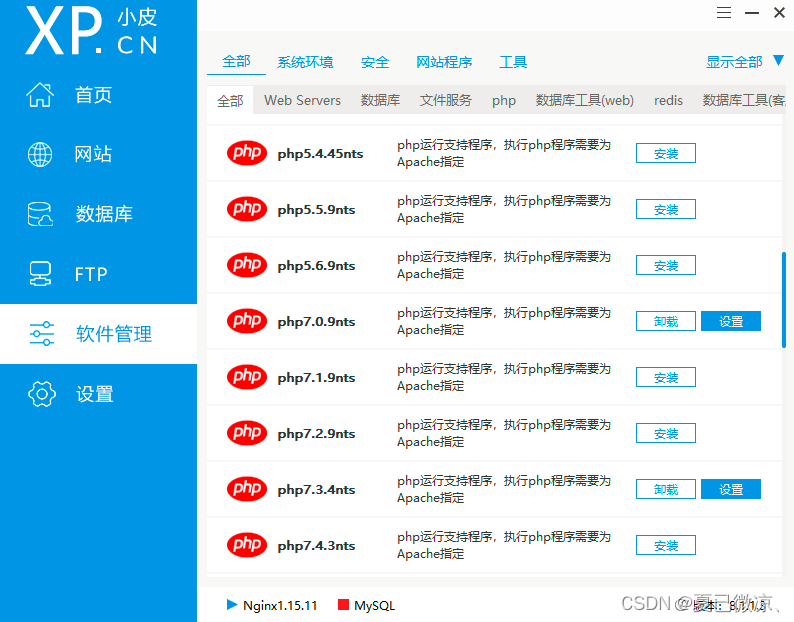The image size is (794, 622).
Task: Install php5.5.9nts
Action: (x=666, y=209)
